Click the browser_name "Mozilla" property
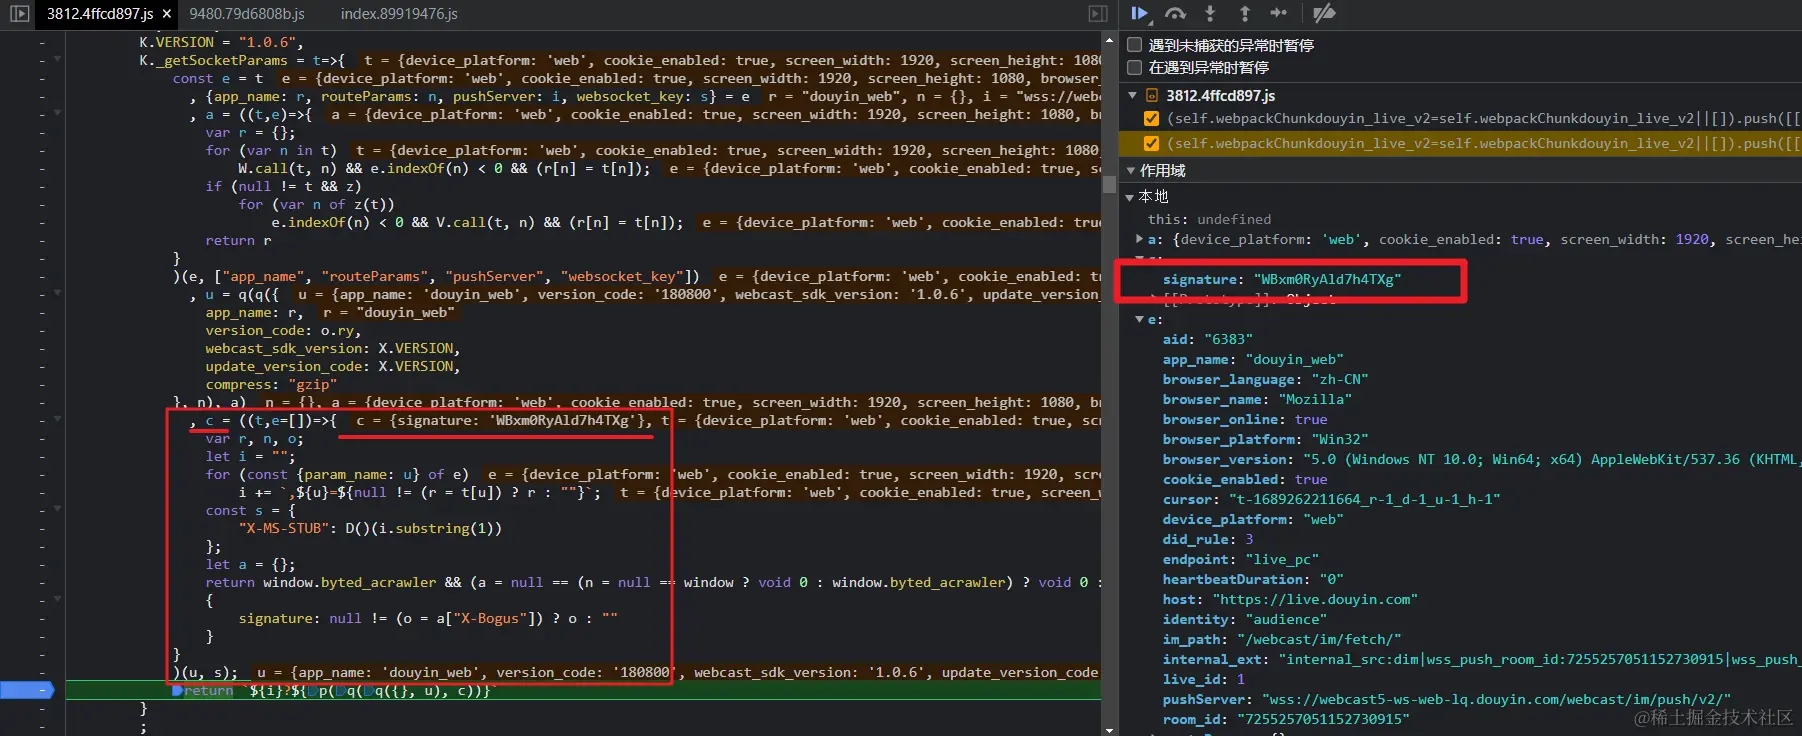Image resolution: width=1802 pixels, height=736 pixels. pyautogui.click(x=1257, y=400)
